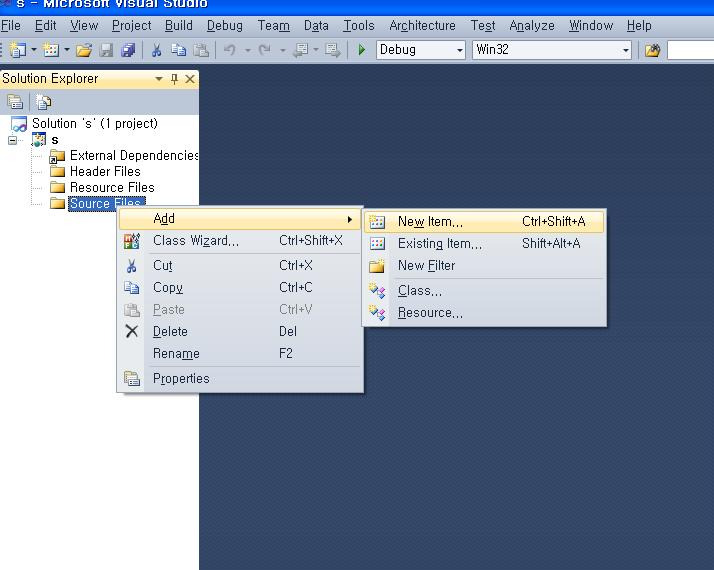714x570 pixels.
Task: Click the Paste clipboard icon in the toolbar
Action: click(201, 50)
